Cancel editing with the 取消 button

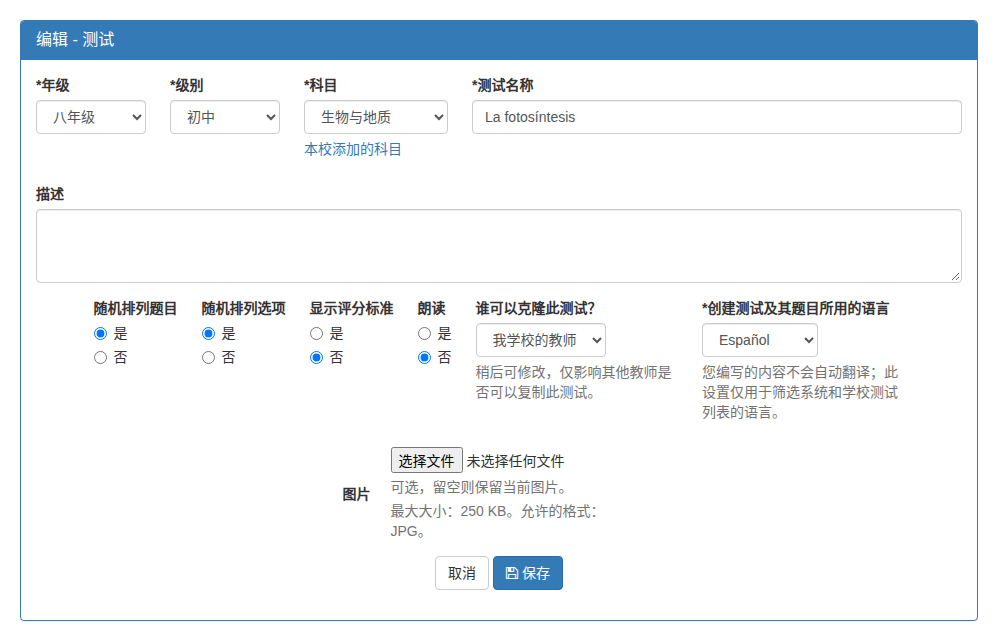point(461,573)
